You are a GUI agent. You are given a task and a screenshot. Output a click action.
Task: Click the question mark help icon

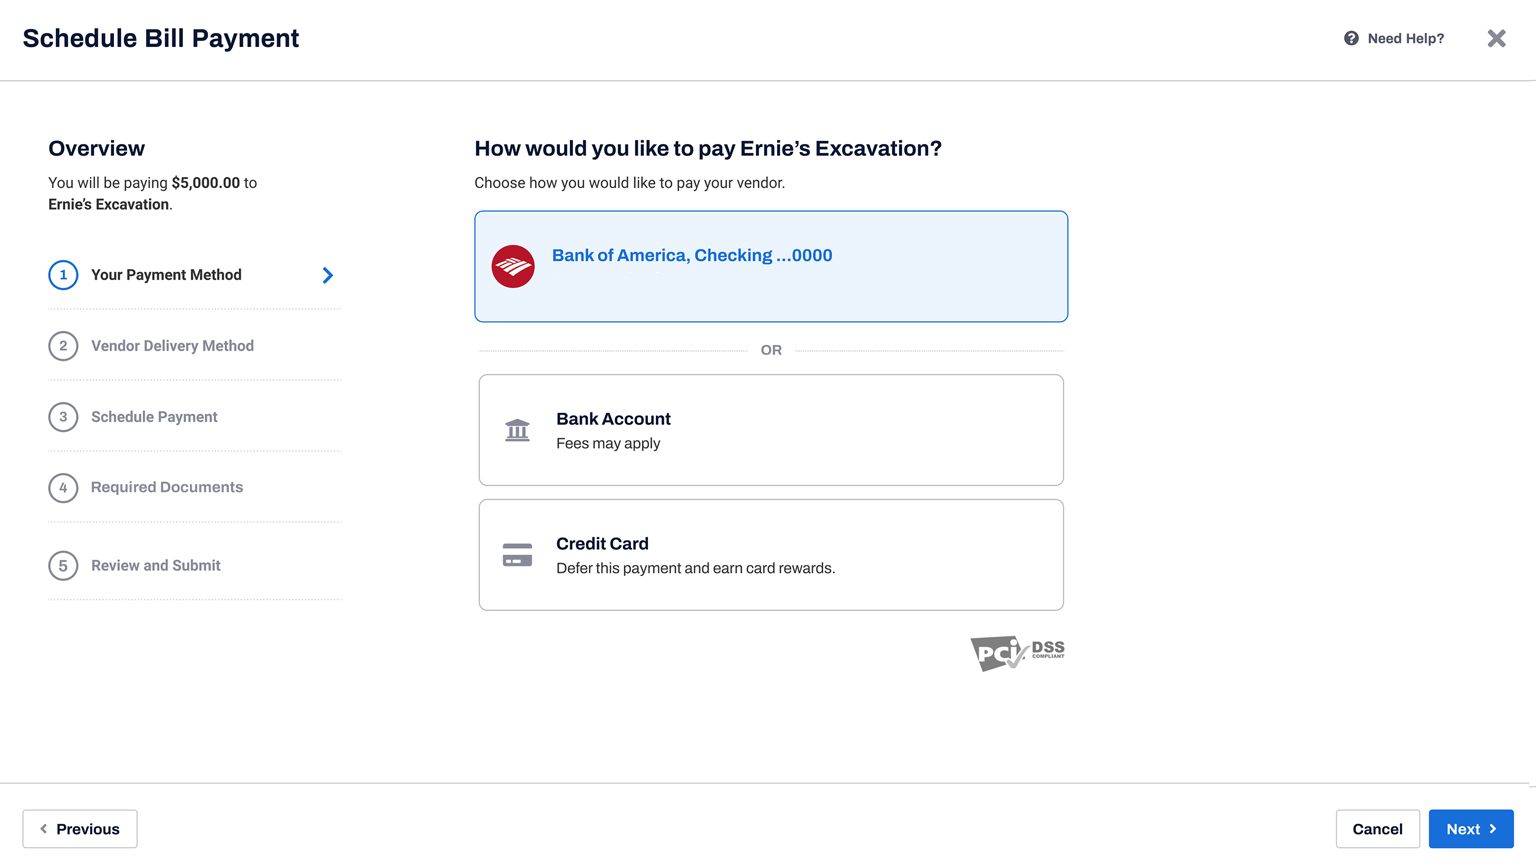1351,38
